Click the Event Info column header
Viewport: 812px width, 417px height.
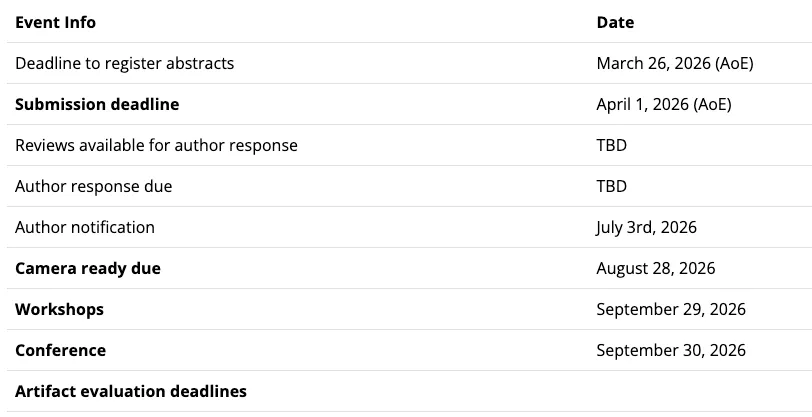[55, 22]
